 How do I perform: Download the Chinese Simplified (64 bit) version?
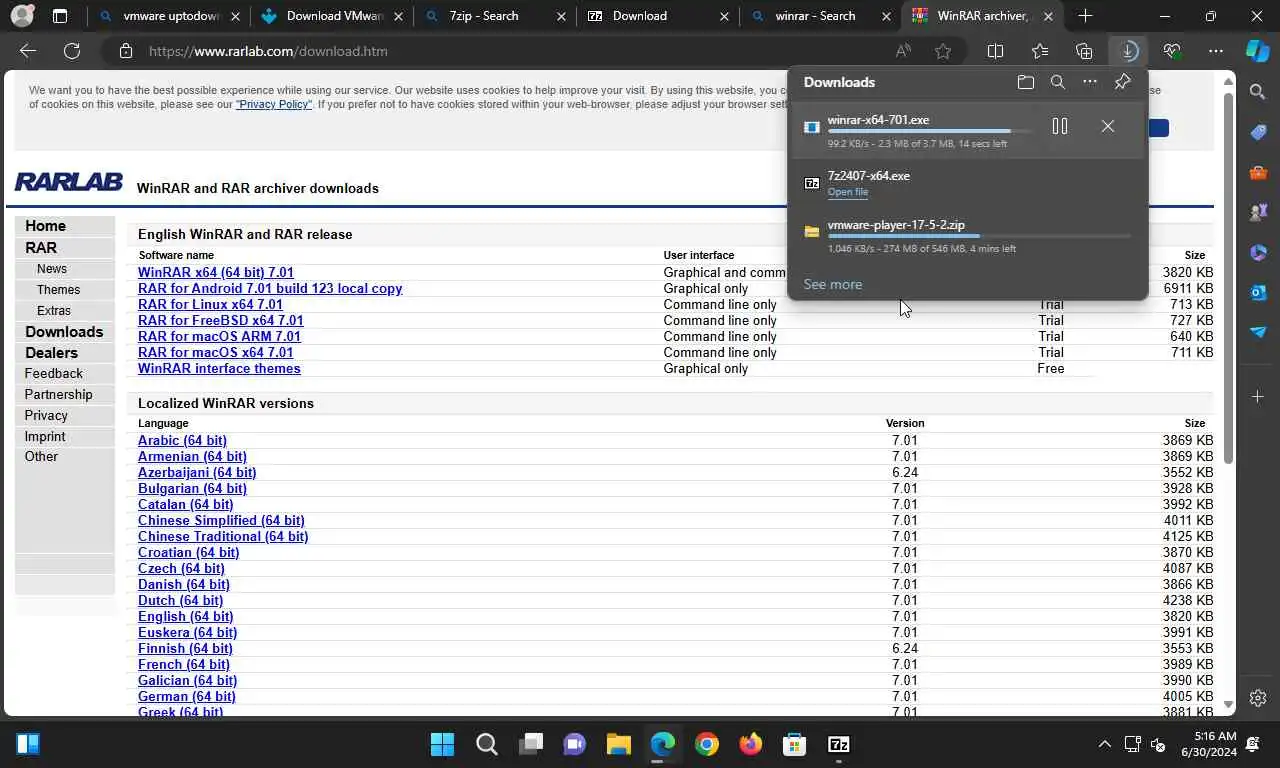click(x=221, y=520)
